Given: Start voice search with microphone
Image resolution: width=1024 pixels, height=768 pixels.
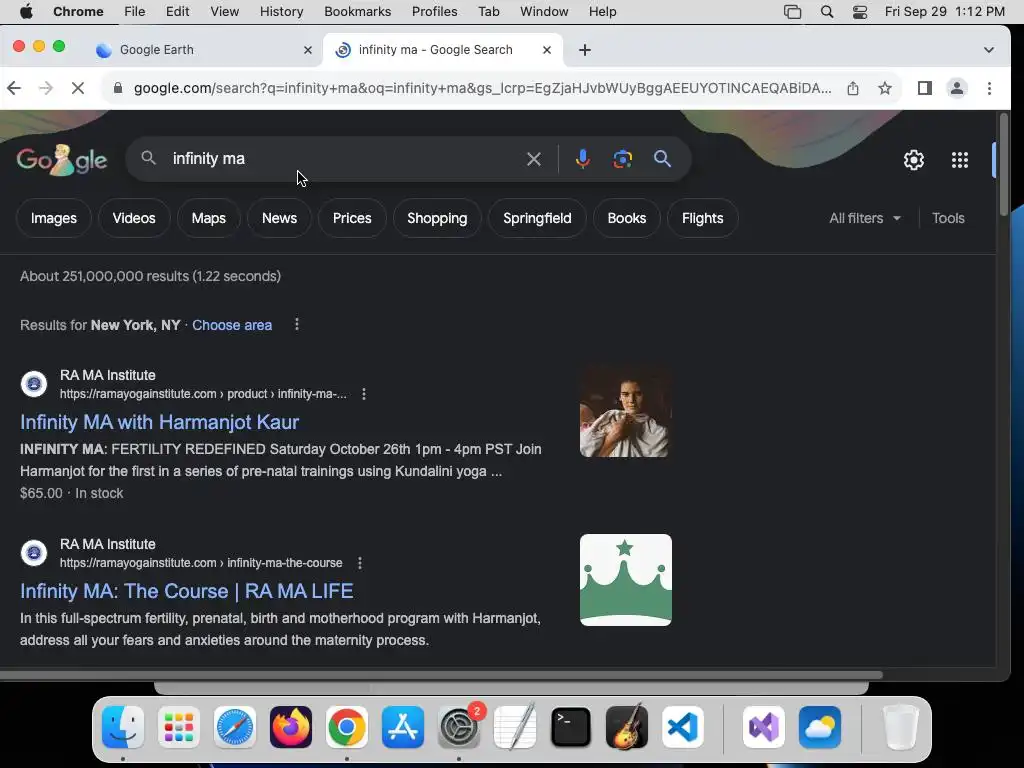Looking at the screenshot, I should (583, 159).
